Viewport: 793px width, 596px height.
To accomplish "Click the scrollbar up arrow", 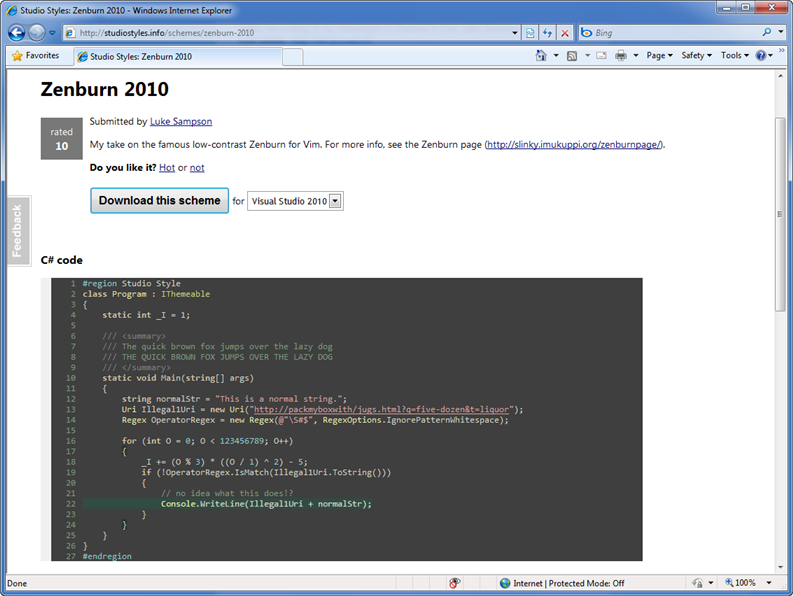I will (780, 76).
